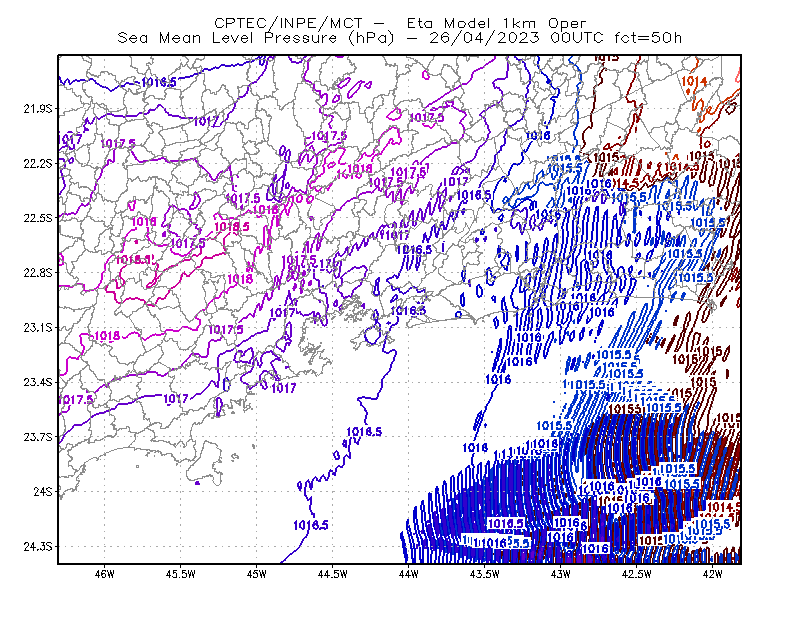800x618 pixels.
Task: Select the 22.2S latitude tick label
Action: point(38,163)
